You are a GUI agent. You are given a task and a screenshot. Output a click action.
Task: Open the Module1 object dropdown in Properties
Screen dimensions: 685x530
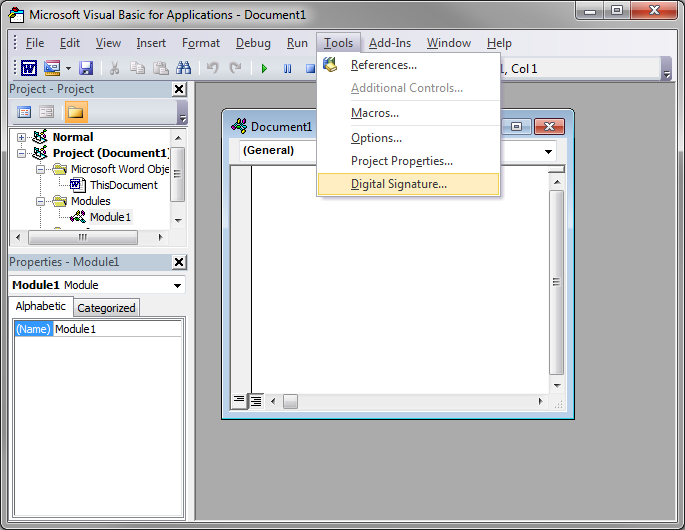(177, 285)
